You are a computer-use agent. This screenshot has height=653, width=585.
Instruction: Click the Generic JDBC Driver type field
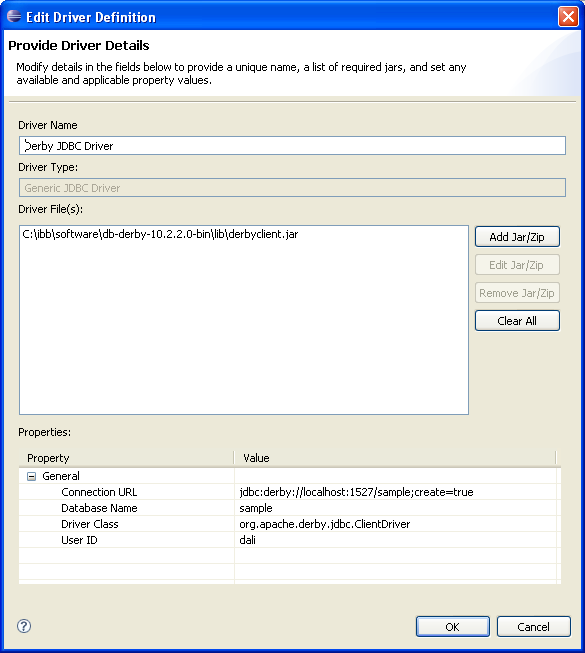[x=292, y=188]
